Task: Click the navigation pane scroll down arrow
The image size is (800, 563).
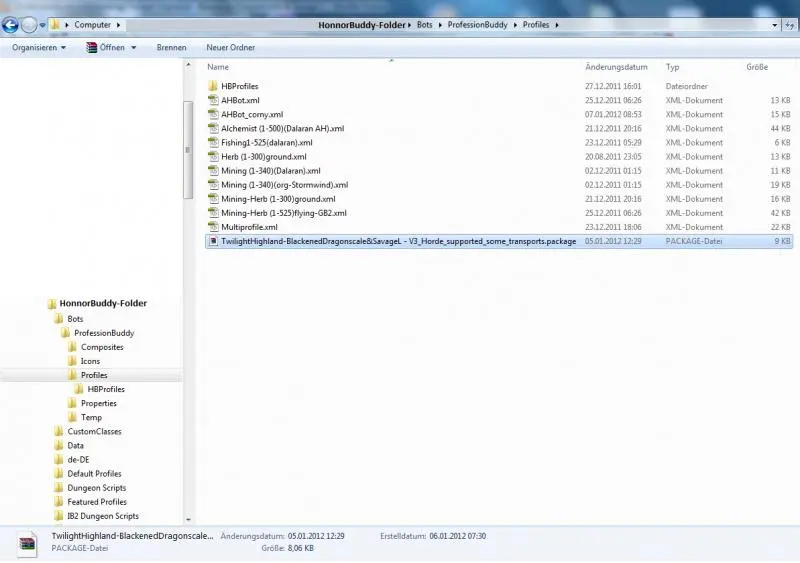Action: coord(188,519)
